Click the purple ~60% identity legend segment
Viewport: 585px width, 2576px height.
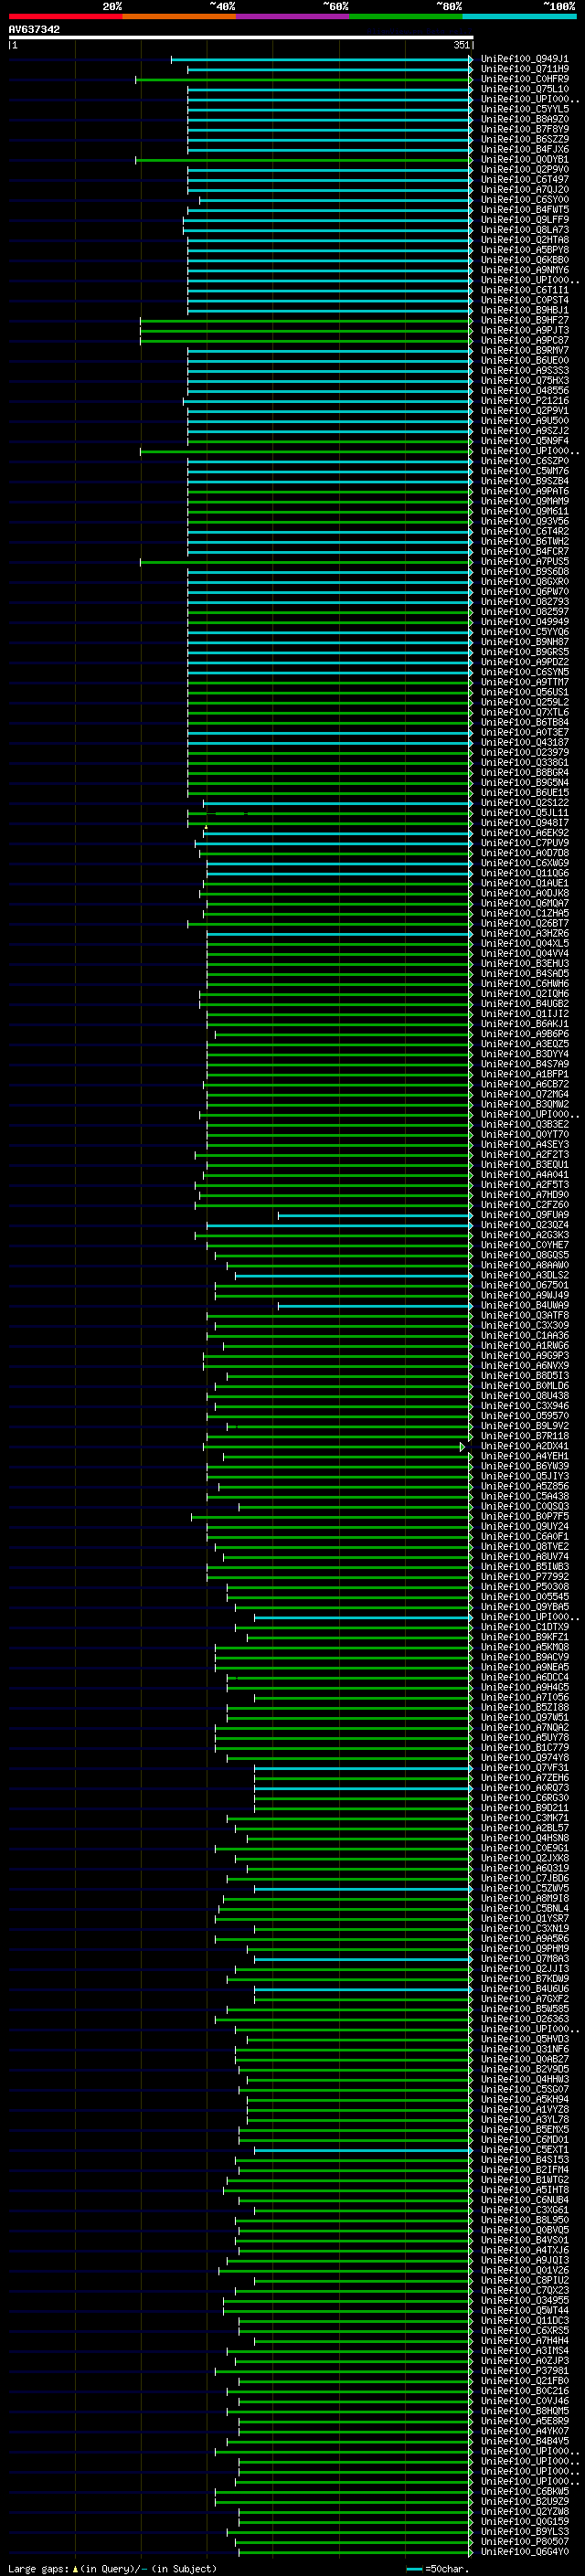tap(293, 17)
